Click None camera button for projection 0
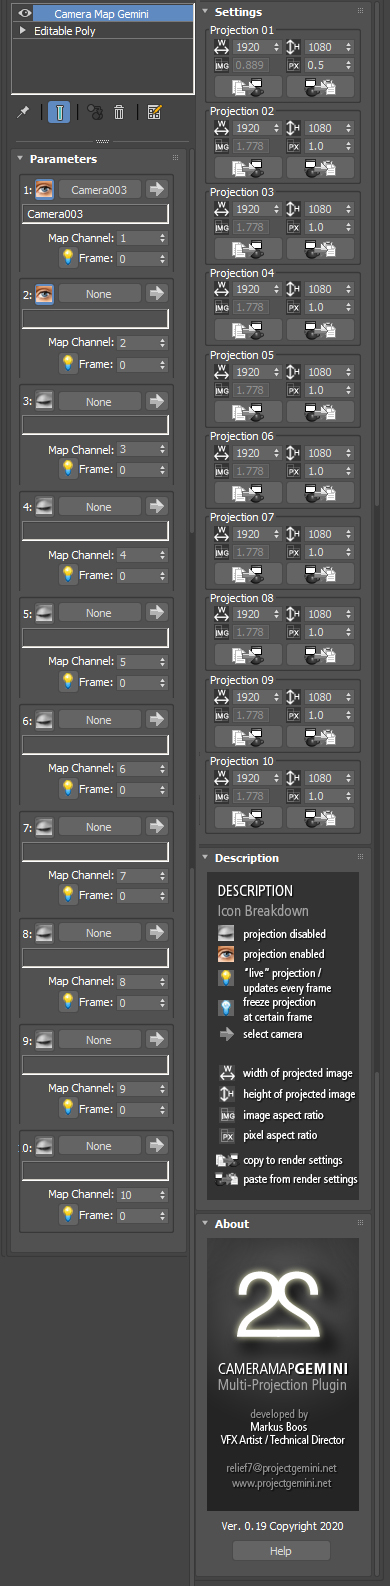 point(99,1146)
